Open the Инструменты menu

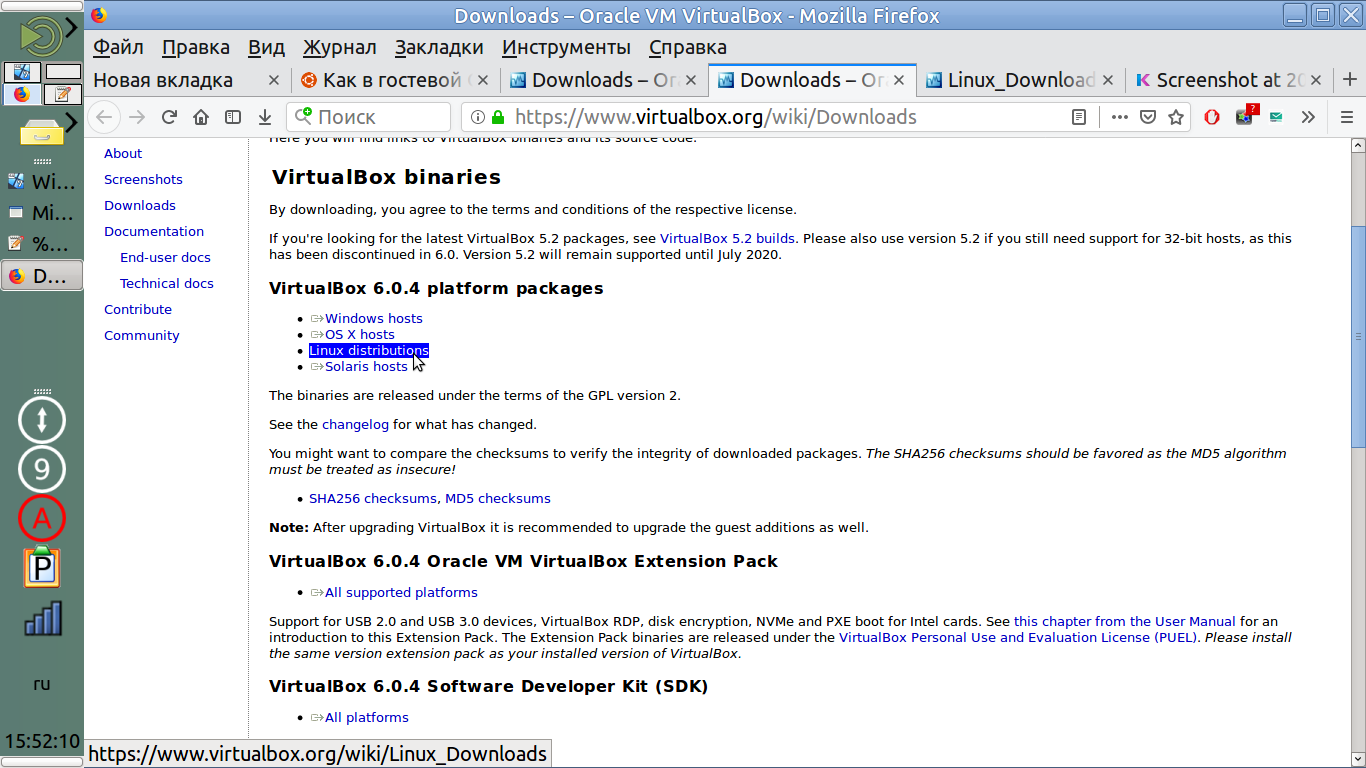click(x=566, y=47)
